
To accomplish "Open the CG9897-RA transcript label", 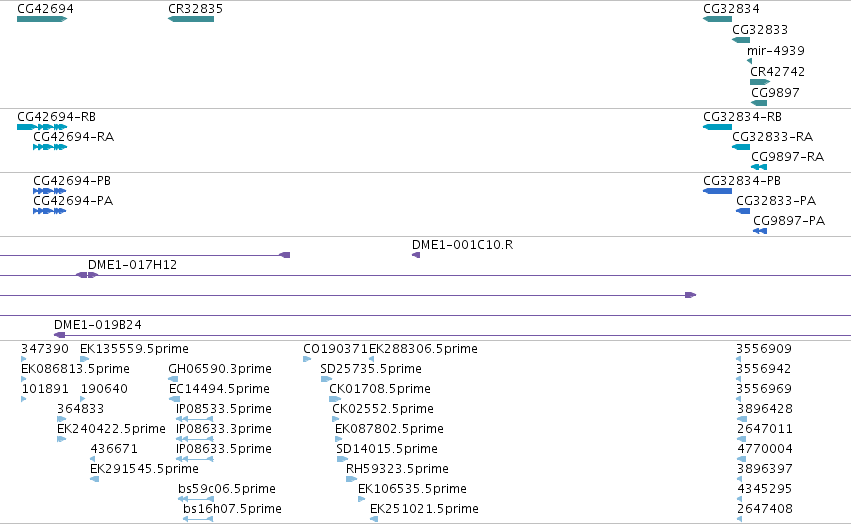I will [788, 157].
